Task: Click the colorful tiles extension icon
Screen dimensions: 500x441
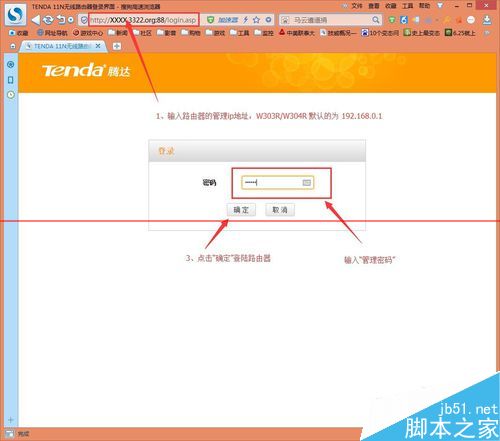Action: tap(416, 20)
